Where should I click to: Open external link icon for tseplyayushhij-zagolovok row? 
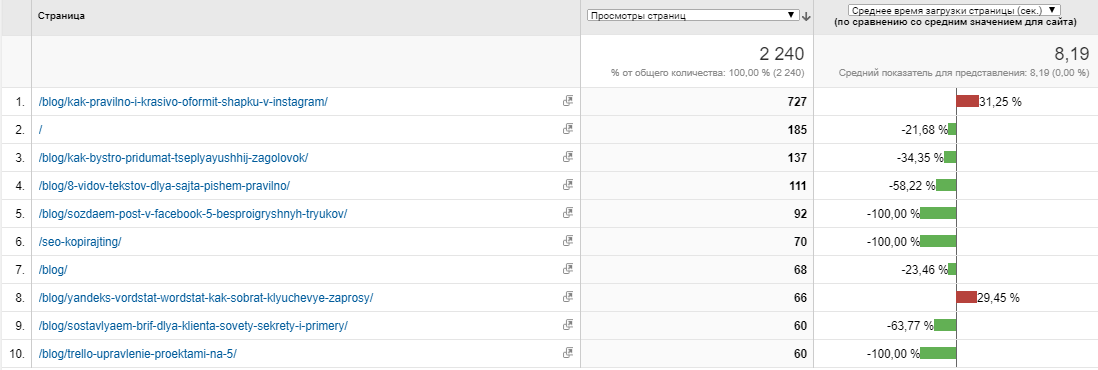pos(568,157)
